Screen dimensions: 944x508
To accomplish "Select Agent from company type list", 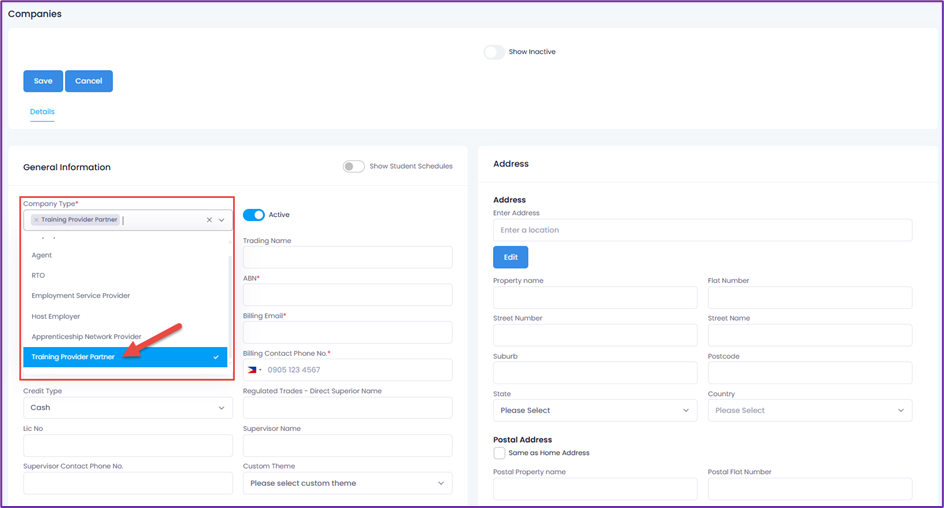I will (x=42, y=255).
